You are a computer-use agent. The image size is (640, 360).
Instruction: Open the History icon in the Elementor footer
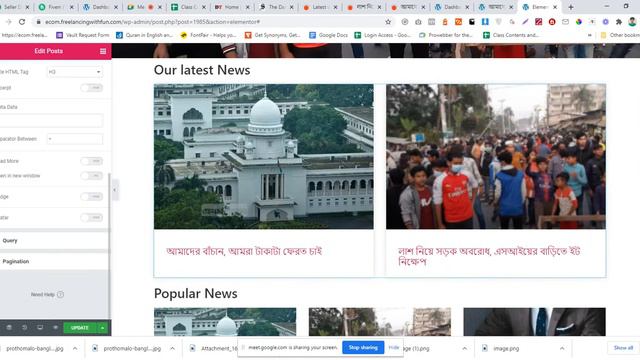(x=24, y=328)
